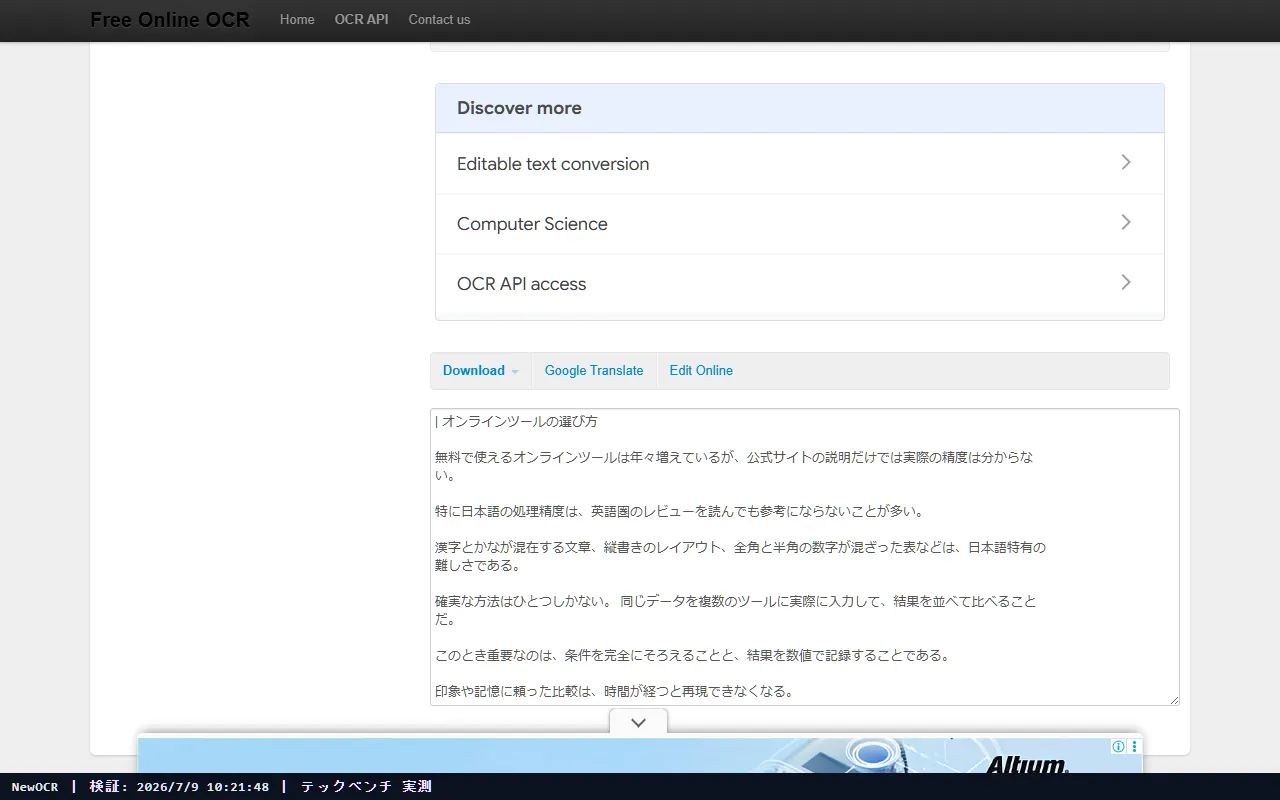Image resolution: width=1280 pixels, height=800 pixels.
Task: Open the Download dropdown menu
Action: (x=481, y=370)
